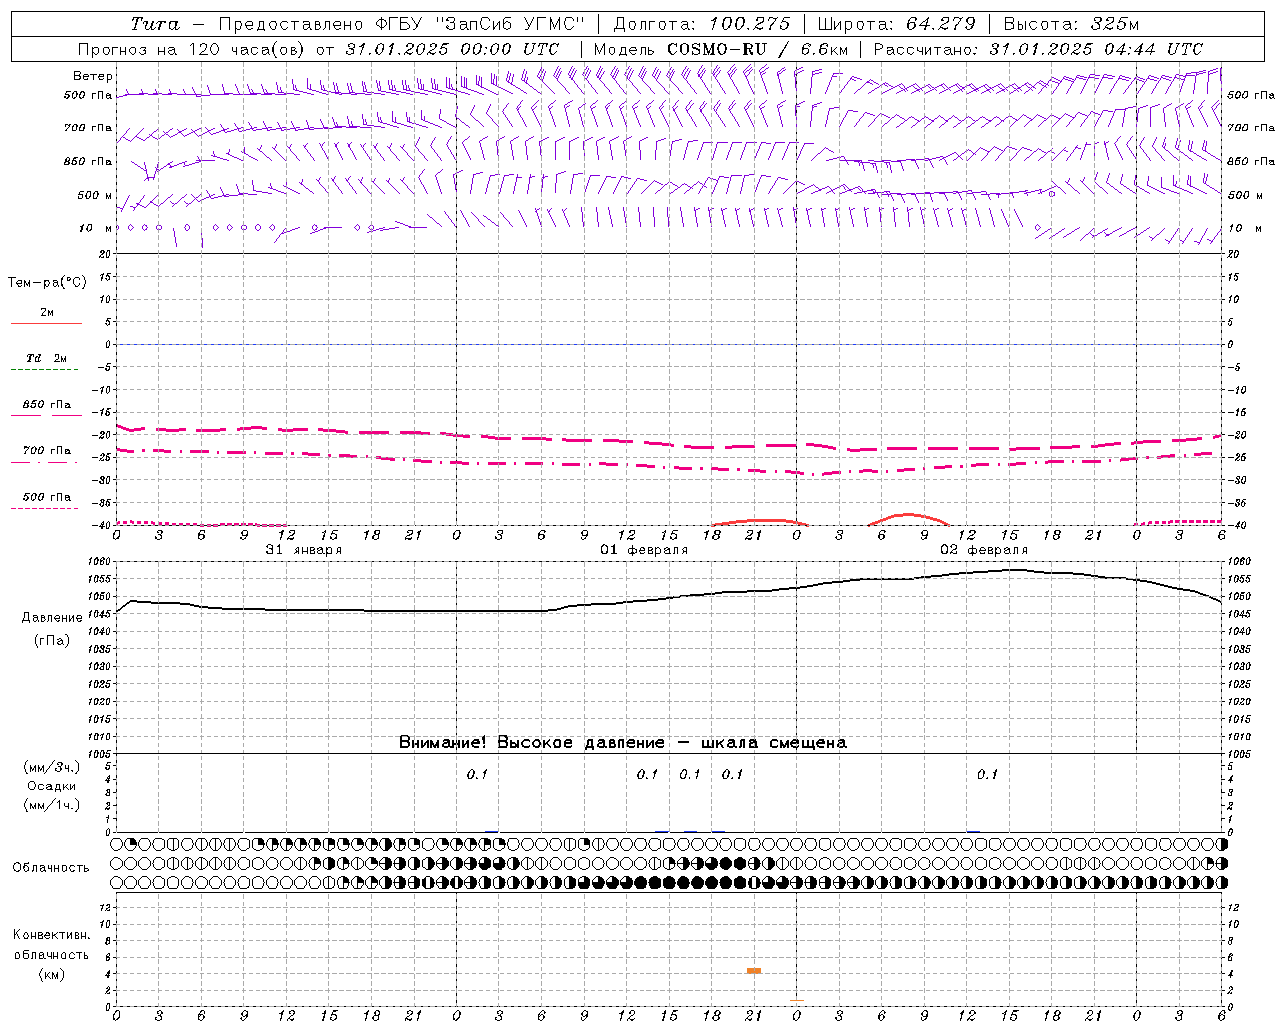The width and height of the screenshot is (1280, 1024).
Task: Click the "Долгота: 100.275" header field
Action: pyautogui.click(x=702, y=24)
